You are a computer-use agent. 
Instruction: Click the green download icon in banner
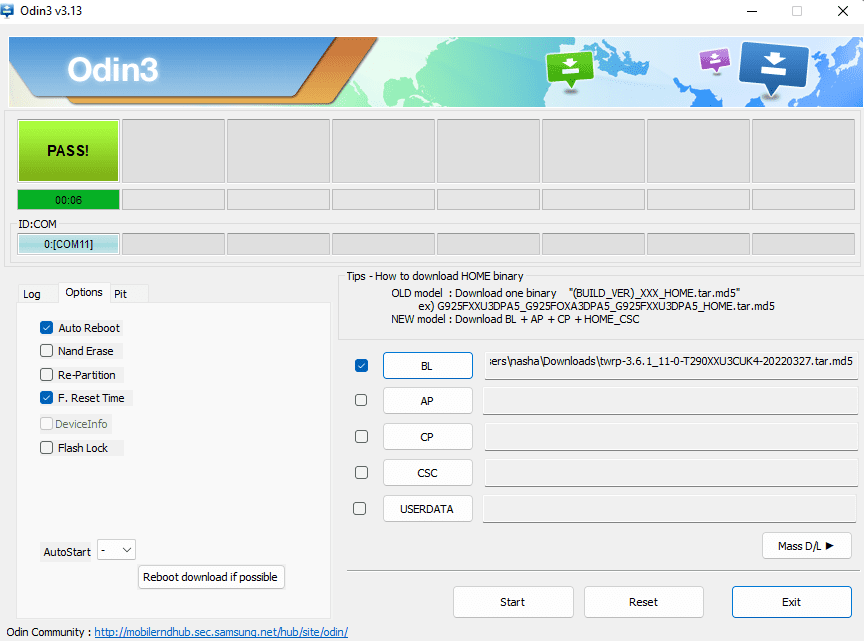pos(568,68)
